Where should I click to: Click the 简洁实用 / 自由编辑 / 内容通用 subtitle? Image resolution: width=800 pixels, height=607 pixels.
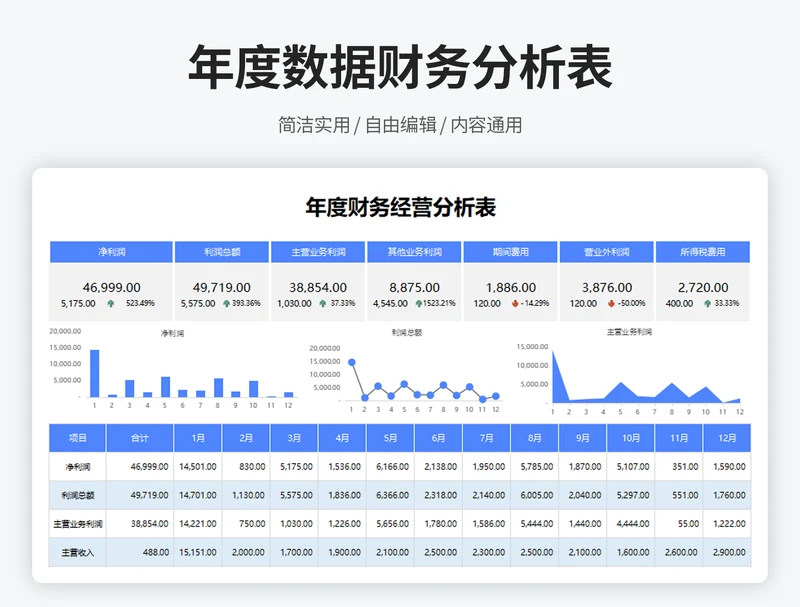[400, 125]
